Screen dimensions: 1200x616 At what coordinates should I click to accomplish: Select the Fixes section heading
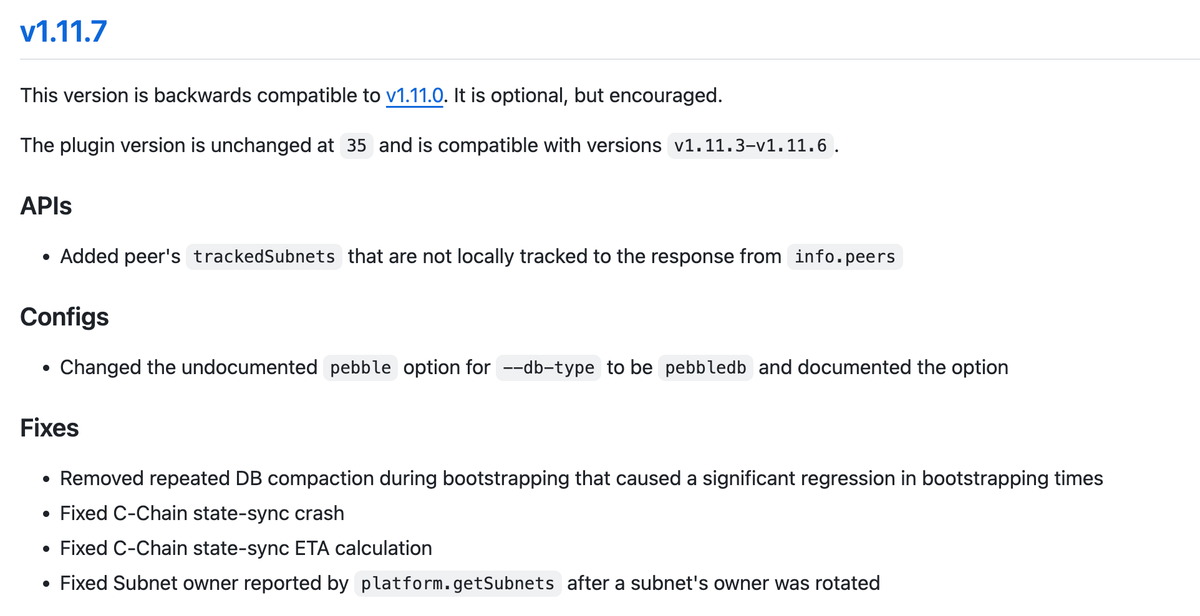tap(49, 428)
